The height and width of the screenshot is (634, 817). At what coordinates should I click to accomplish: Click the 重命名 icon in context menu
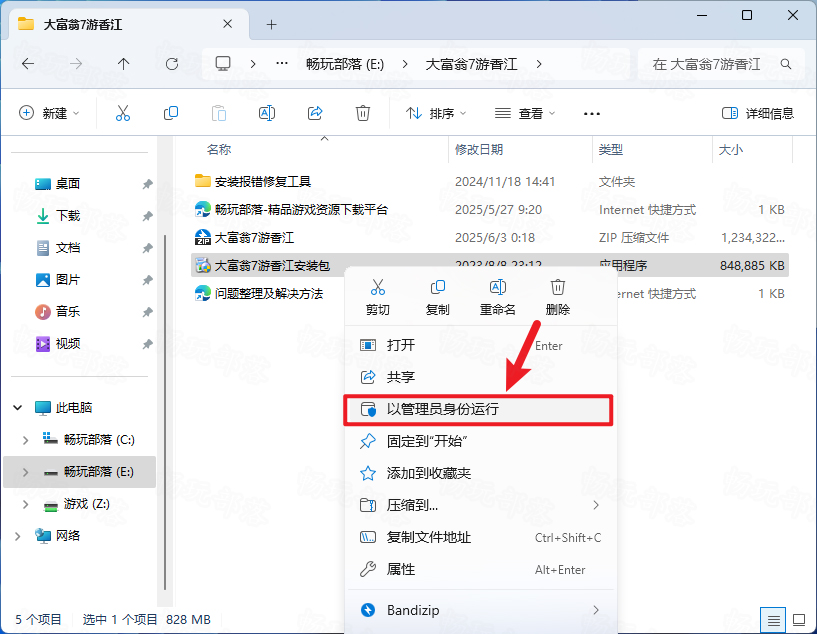pos(498,287)
